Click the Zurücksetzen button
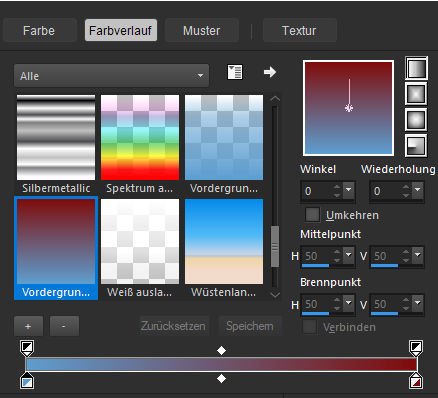 click(x=174, y=326)
